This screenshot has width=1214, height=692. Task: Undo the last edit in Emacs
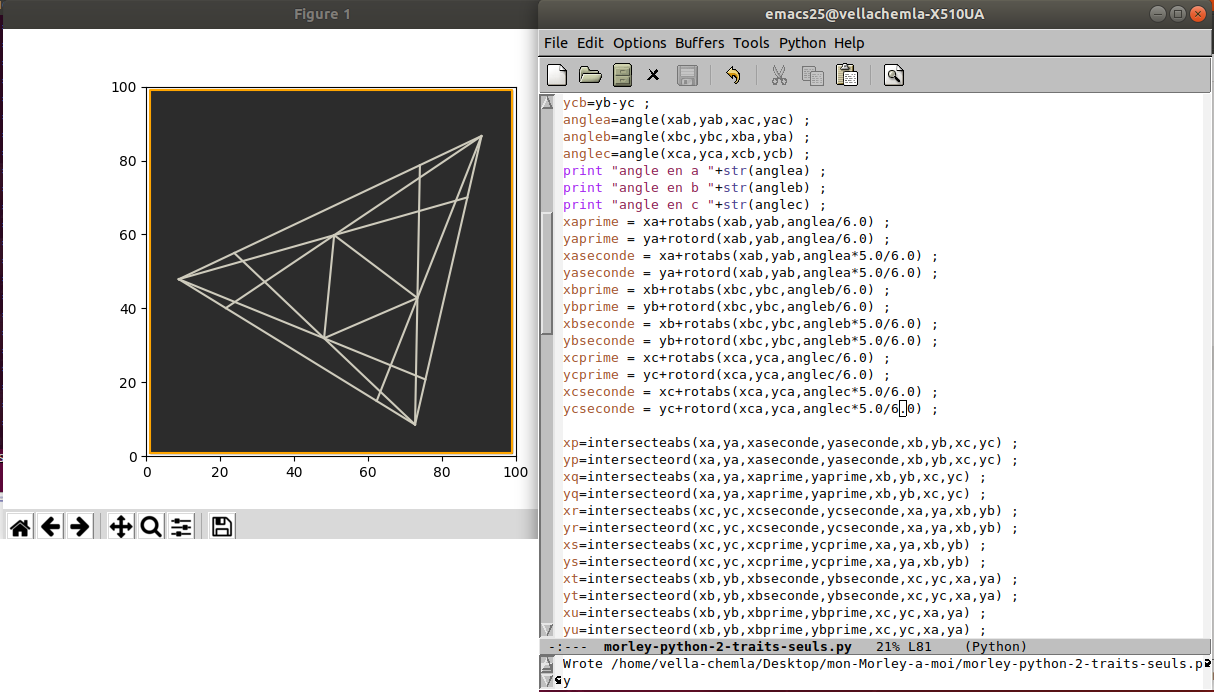733,75
